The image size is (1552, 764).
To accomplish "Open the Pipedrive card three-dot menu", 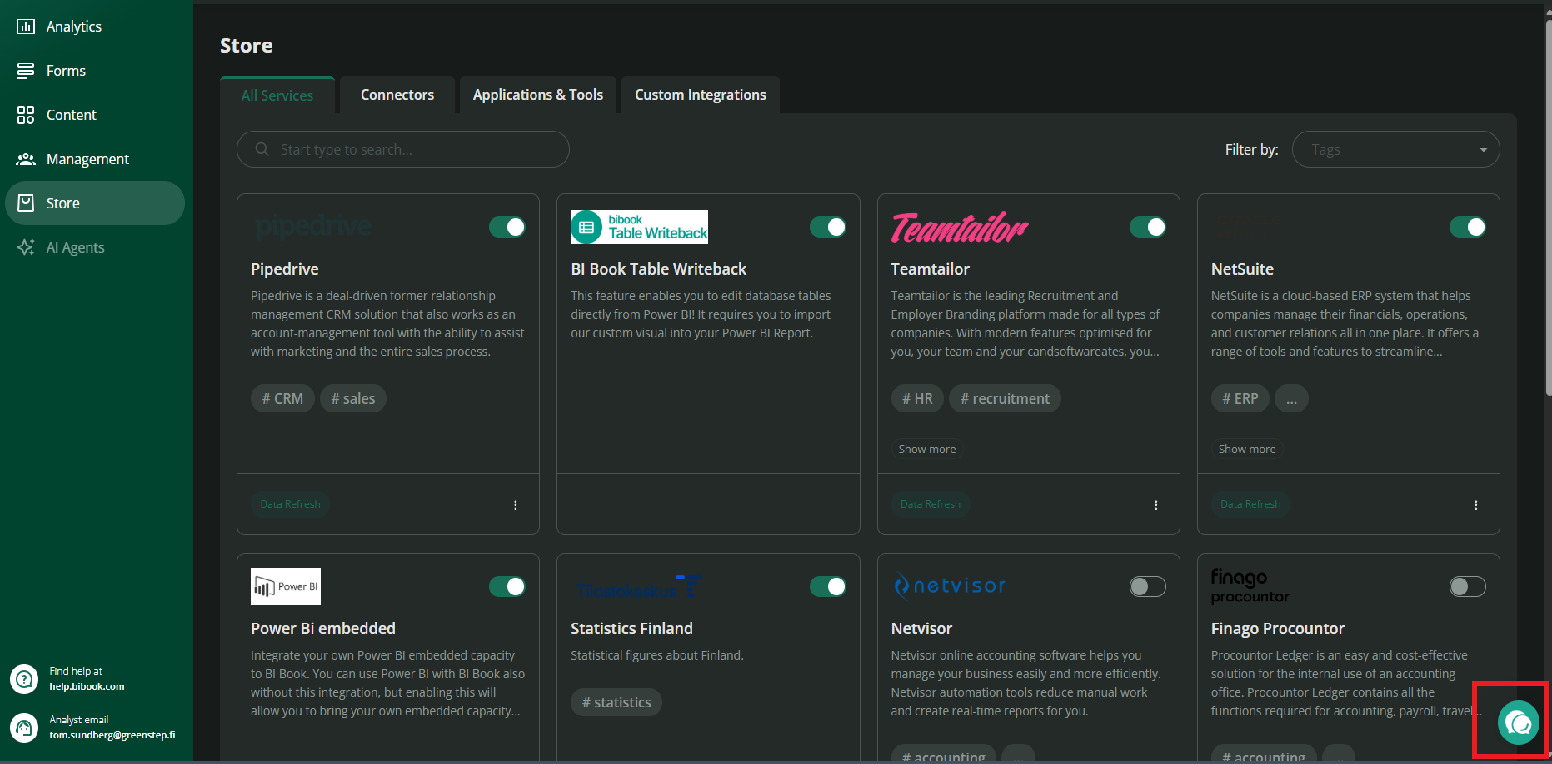I will (x=515, y=505).
